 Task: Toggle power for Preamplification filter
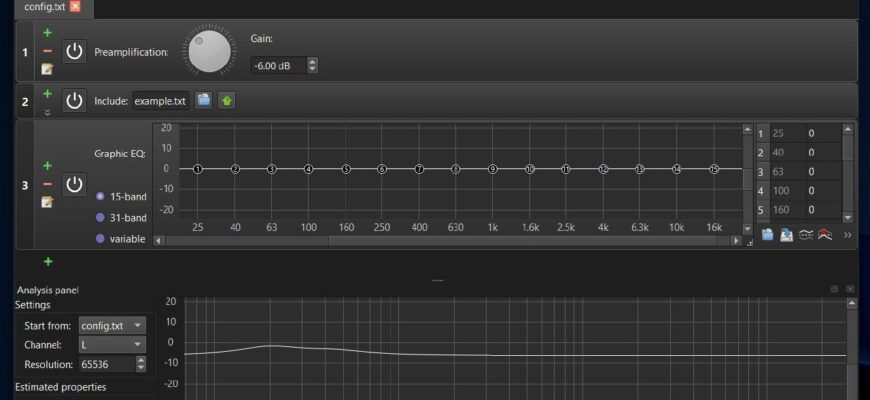point(74,52)
